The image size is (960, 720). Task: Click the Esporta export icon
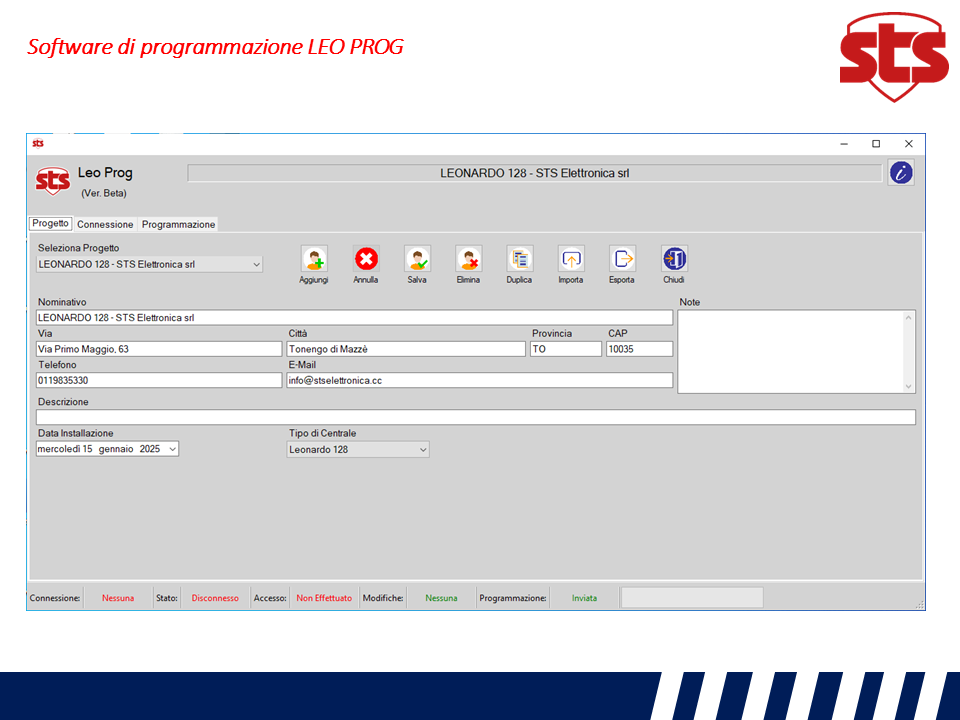(622, 259)
